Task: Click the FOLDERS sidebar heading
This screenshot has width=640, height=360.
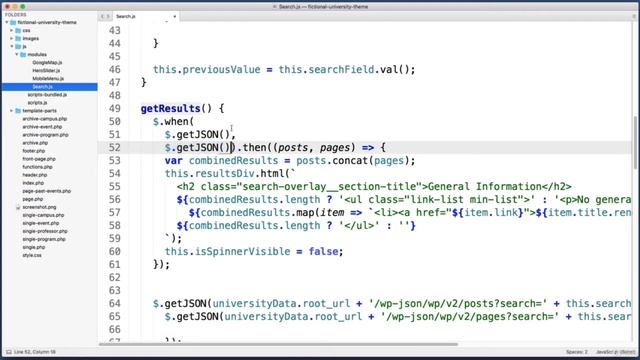Action: tap(16, 15)
